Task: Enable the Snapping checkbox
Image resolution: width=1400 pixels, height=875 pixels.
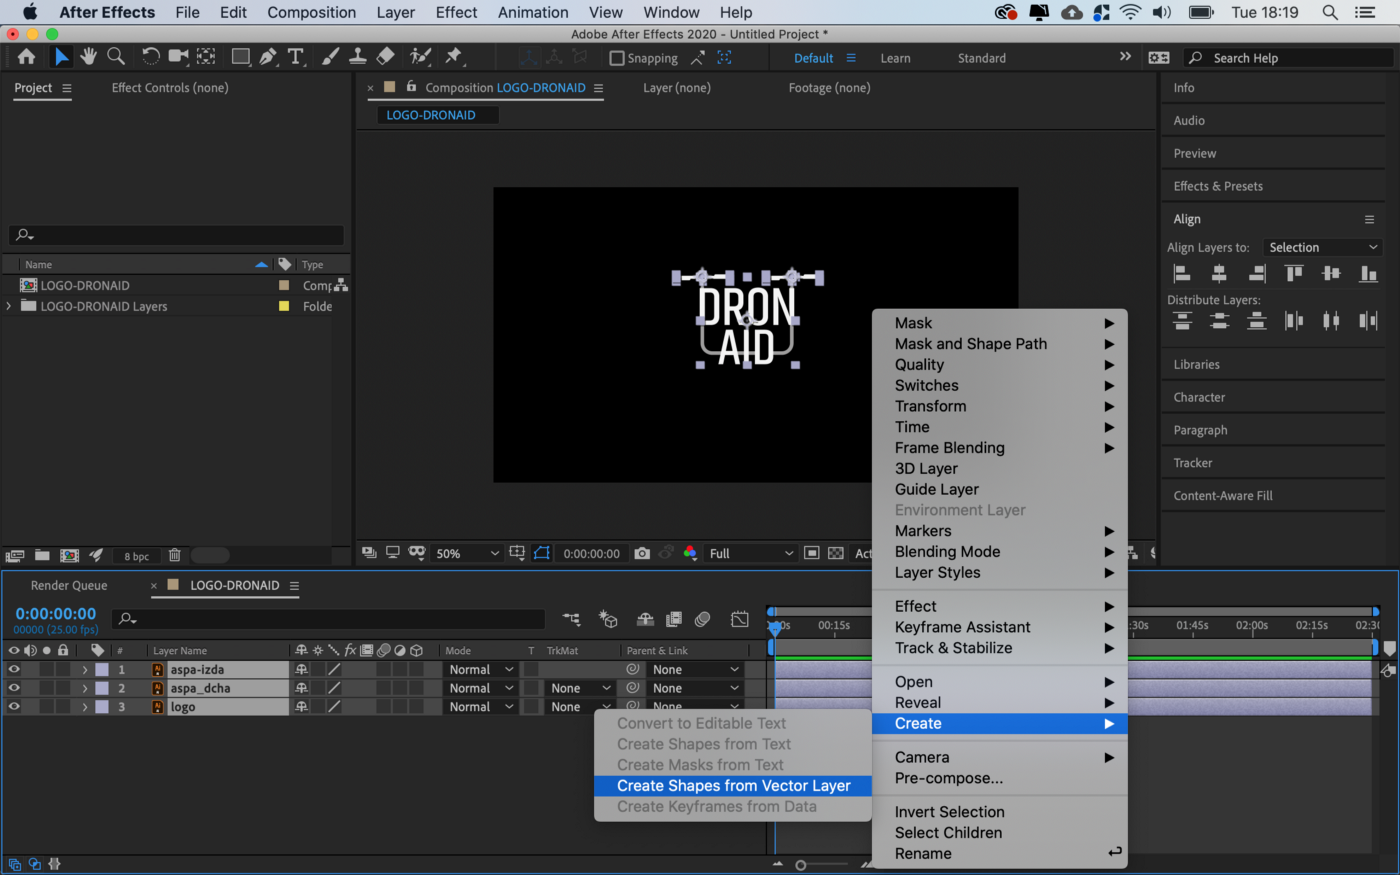Action: pyautogui.click(x=617, y=58)
